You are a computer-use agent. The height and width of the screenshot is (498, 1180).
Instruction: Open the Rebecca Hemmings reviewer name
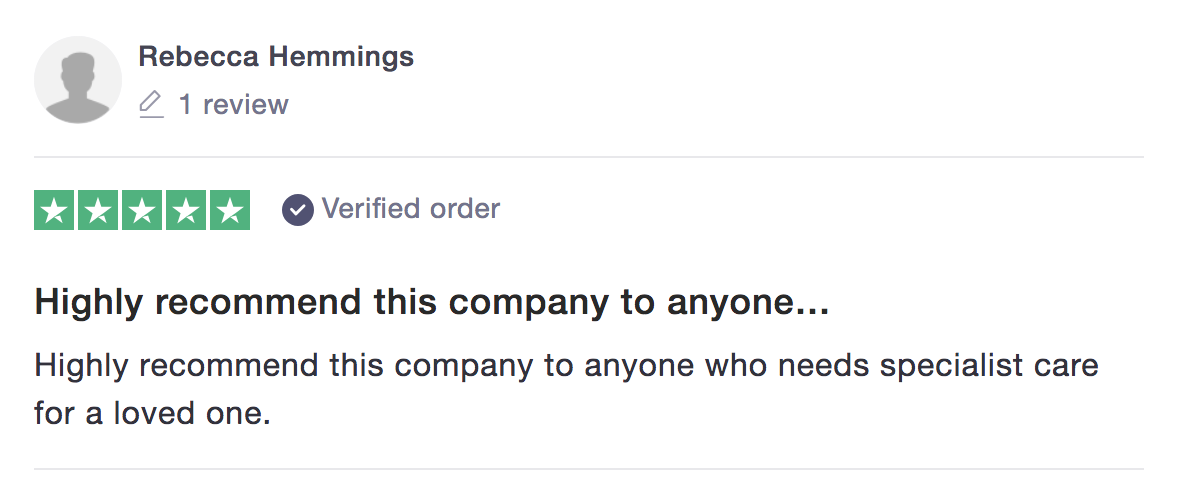point(276,56)
